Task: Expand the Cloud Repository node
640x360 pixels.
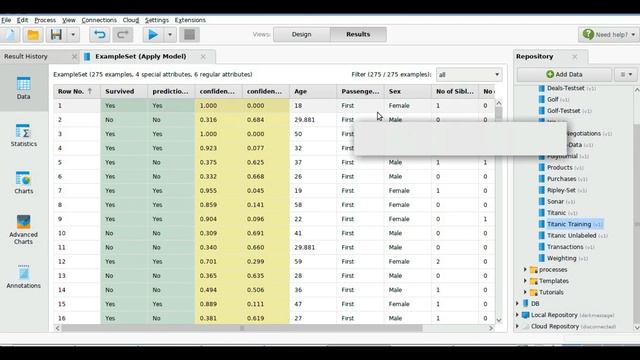Action: click(x=518, y=327)
